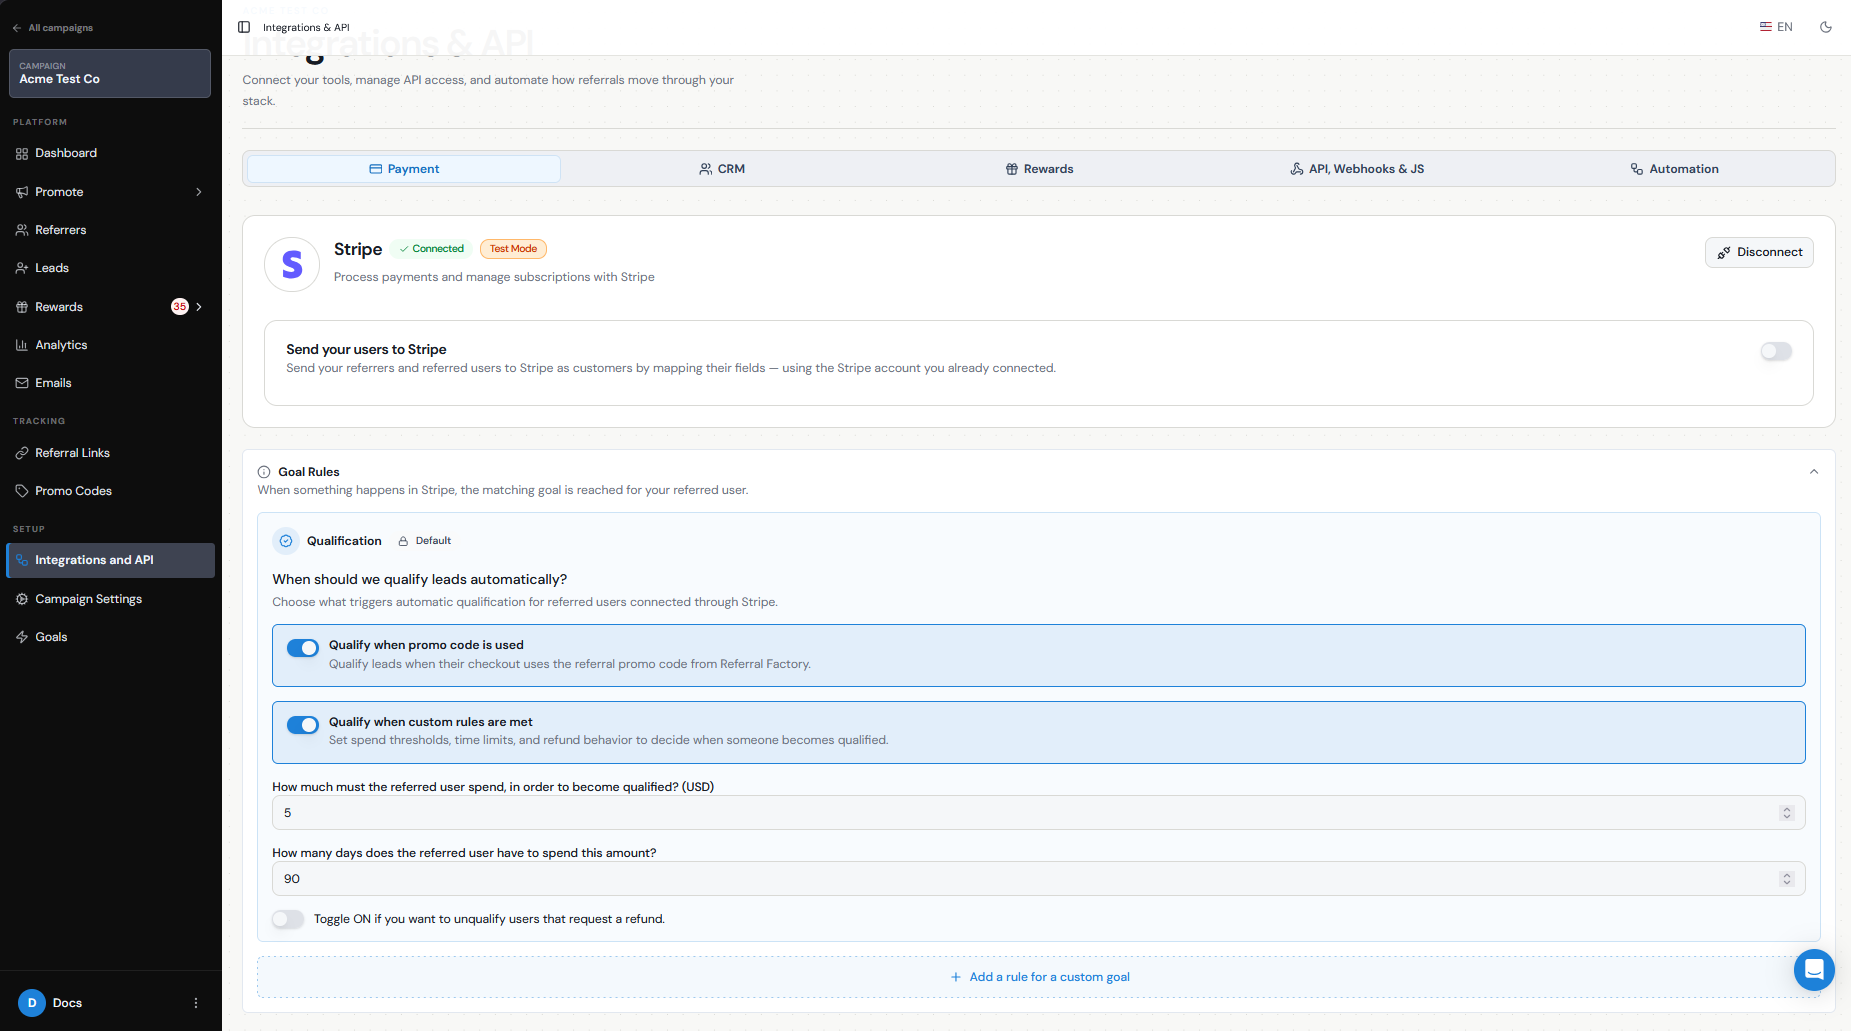Enable Send your users to Stripe toggle
The height and width of the screenshot is (1031, 1851).
pyautogui.click(x=1776, y=351)
